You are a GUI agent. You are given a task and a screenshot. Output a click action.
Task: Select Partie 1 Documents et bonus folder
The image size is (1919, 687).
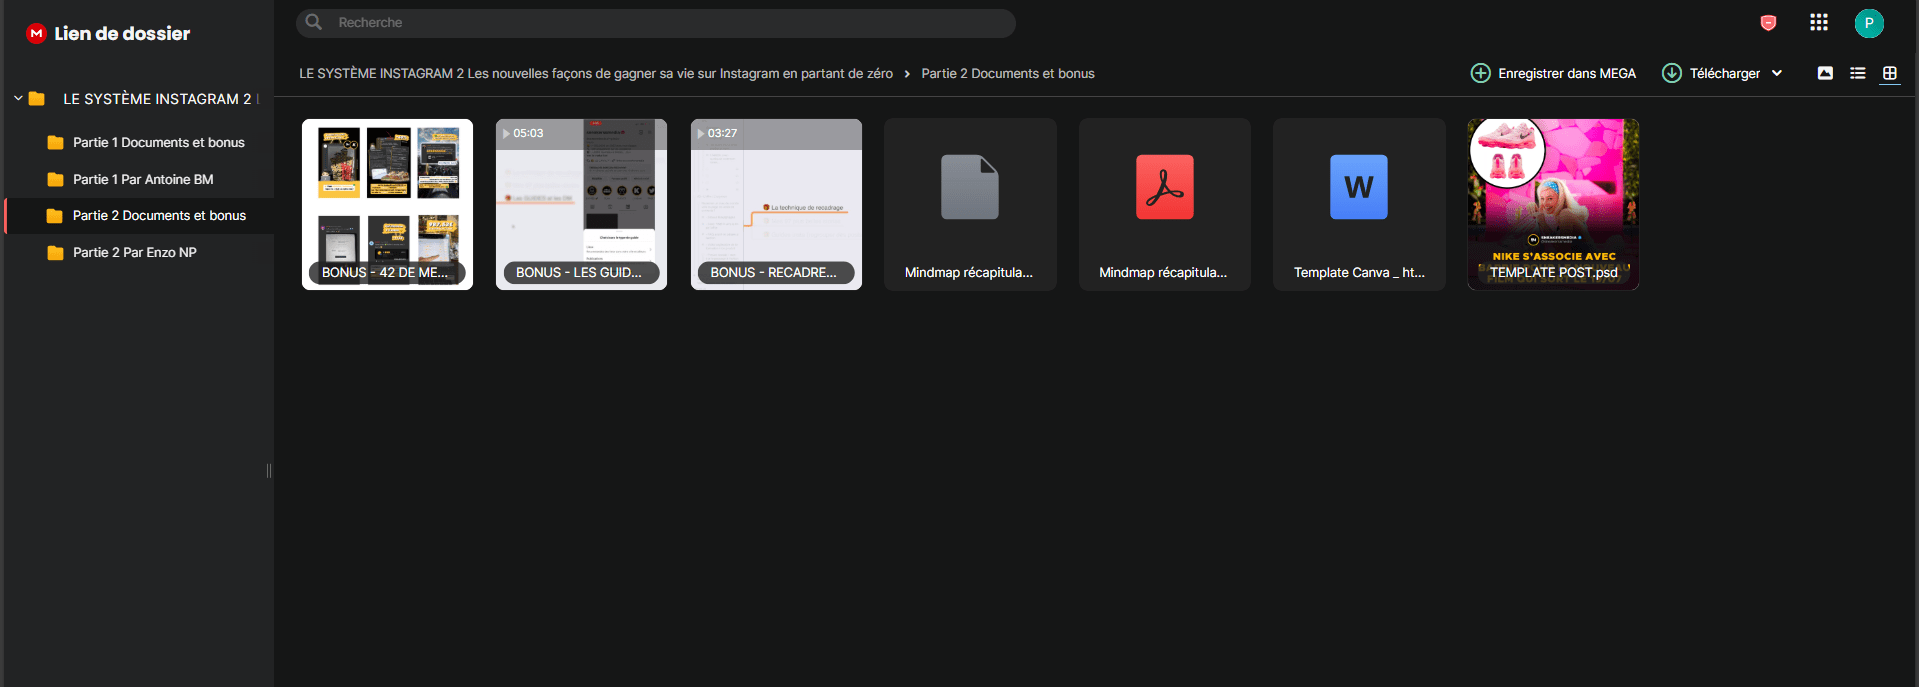point(139,142)
